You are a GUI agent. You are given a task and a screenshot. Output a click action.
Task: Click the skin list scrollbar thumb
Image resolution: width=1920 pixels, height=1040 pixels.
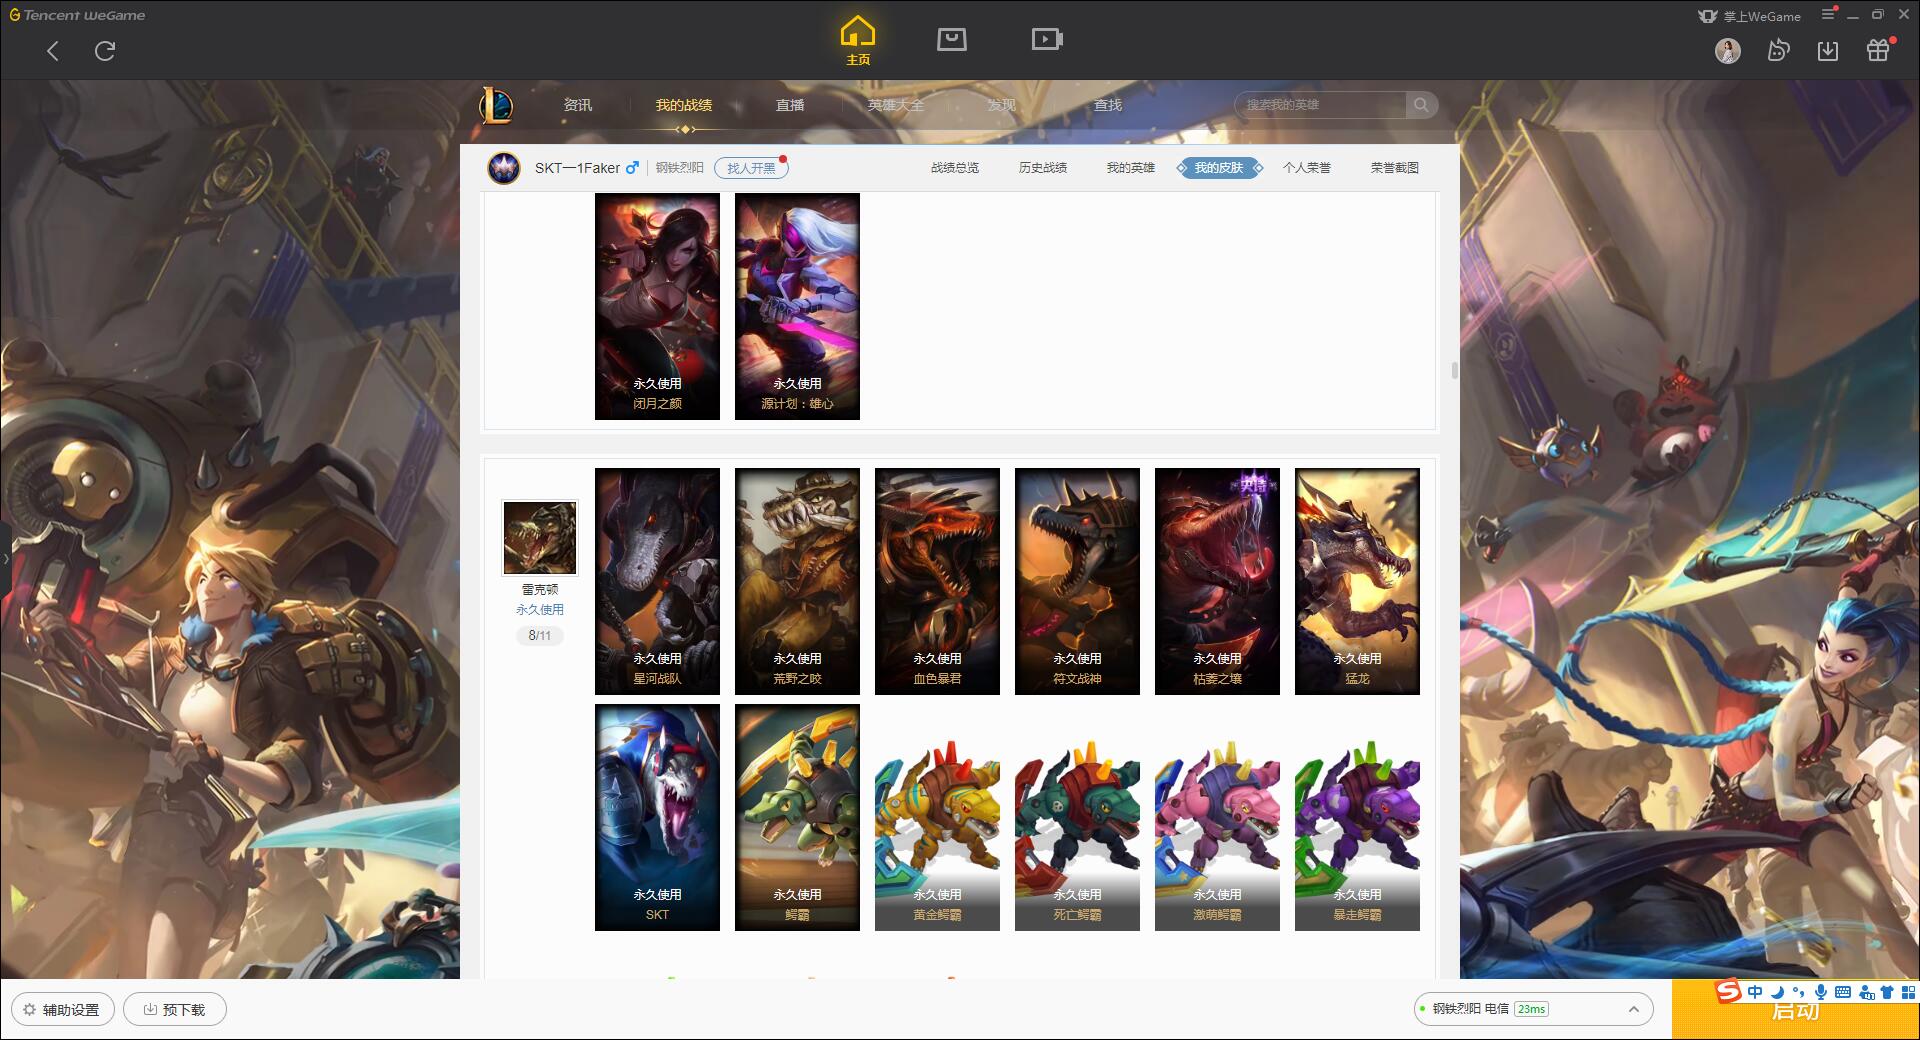point(1454,371)
